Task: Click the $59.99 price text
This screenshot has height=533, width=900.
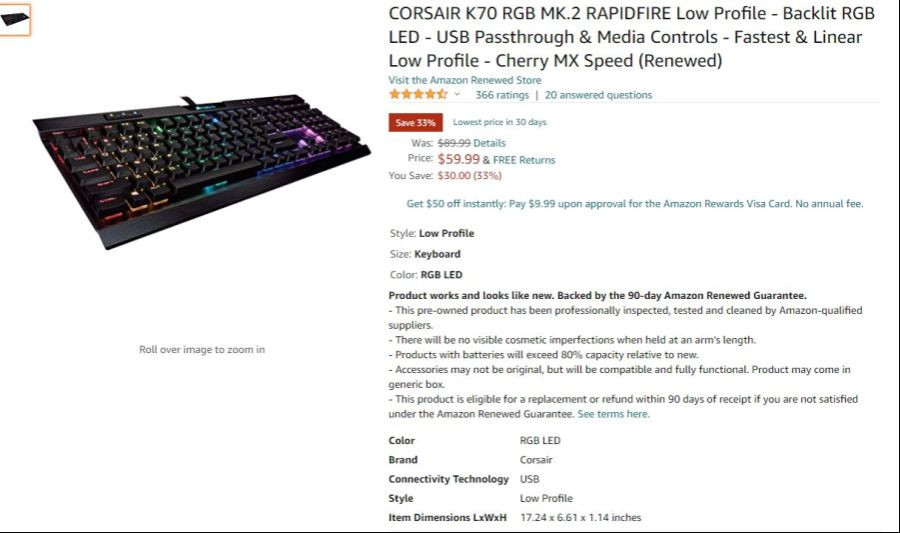Action: click(x=459, y=159)
